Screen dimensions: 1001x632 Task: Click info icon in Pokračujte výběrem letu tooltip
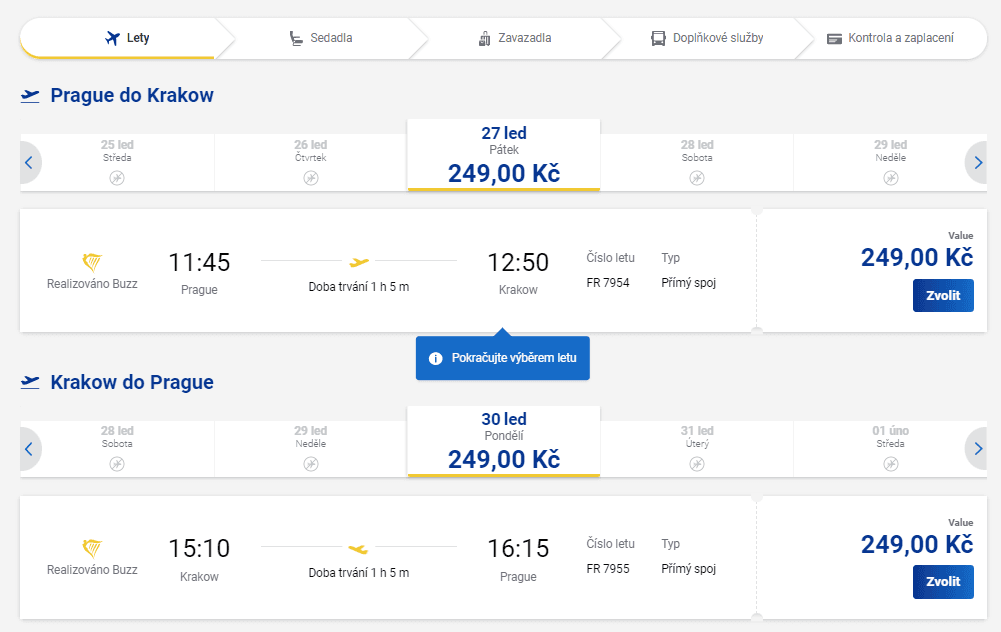pos(435,358)
